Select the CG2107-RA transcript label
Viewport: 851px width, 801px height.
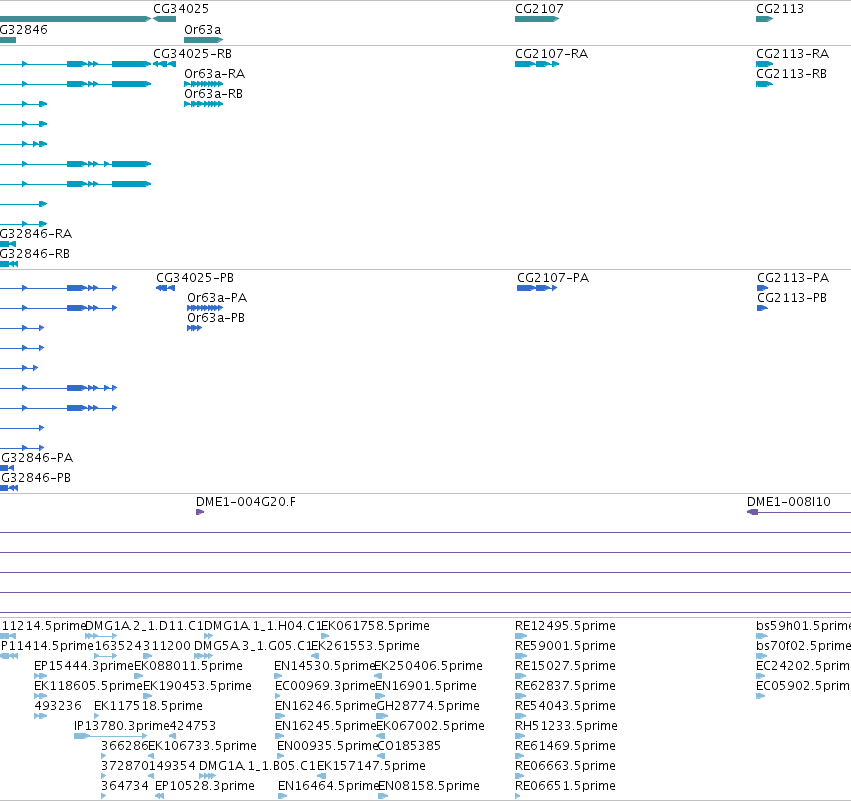point(551,54)
